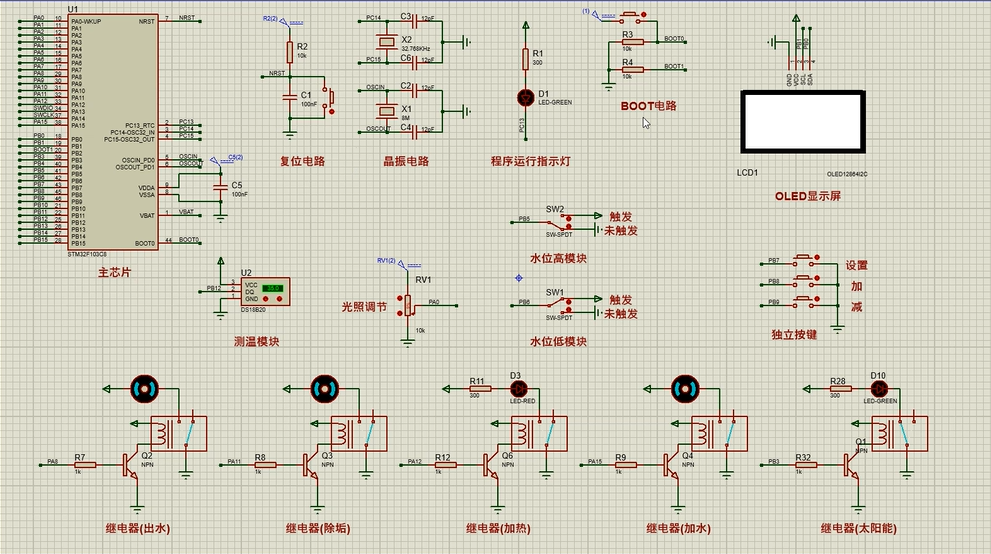Select resistor R32 1k
The image size is (991, 554).
point(805,465)
